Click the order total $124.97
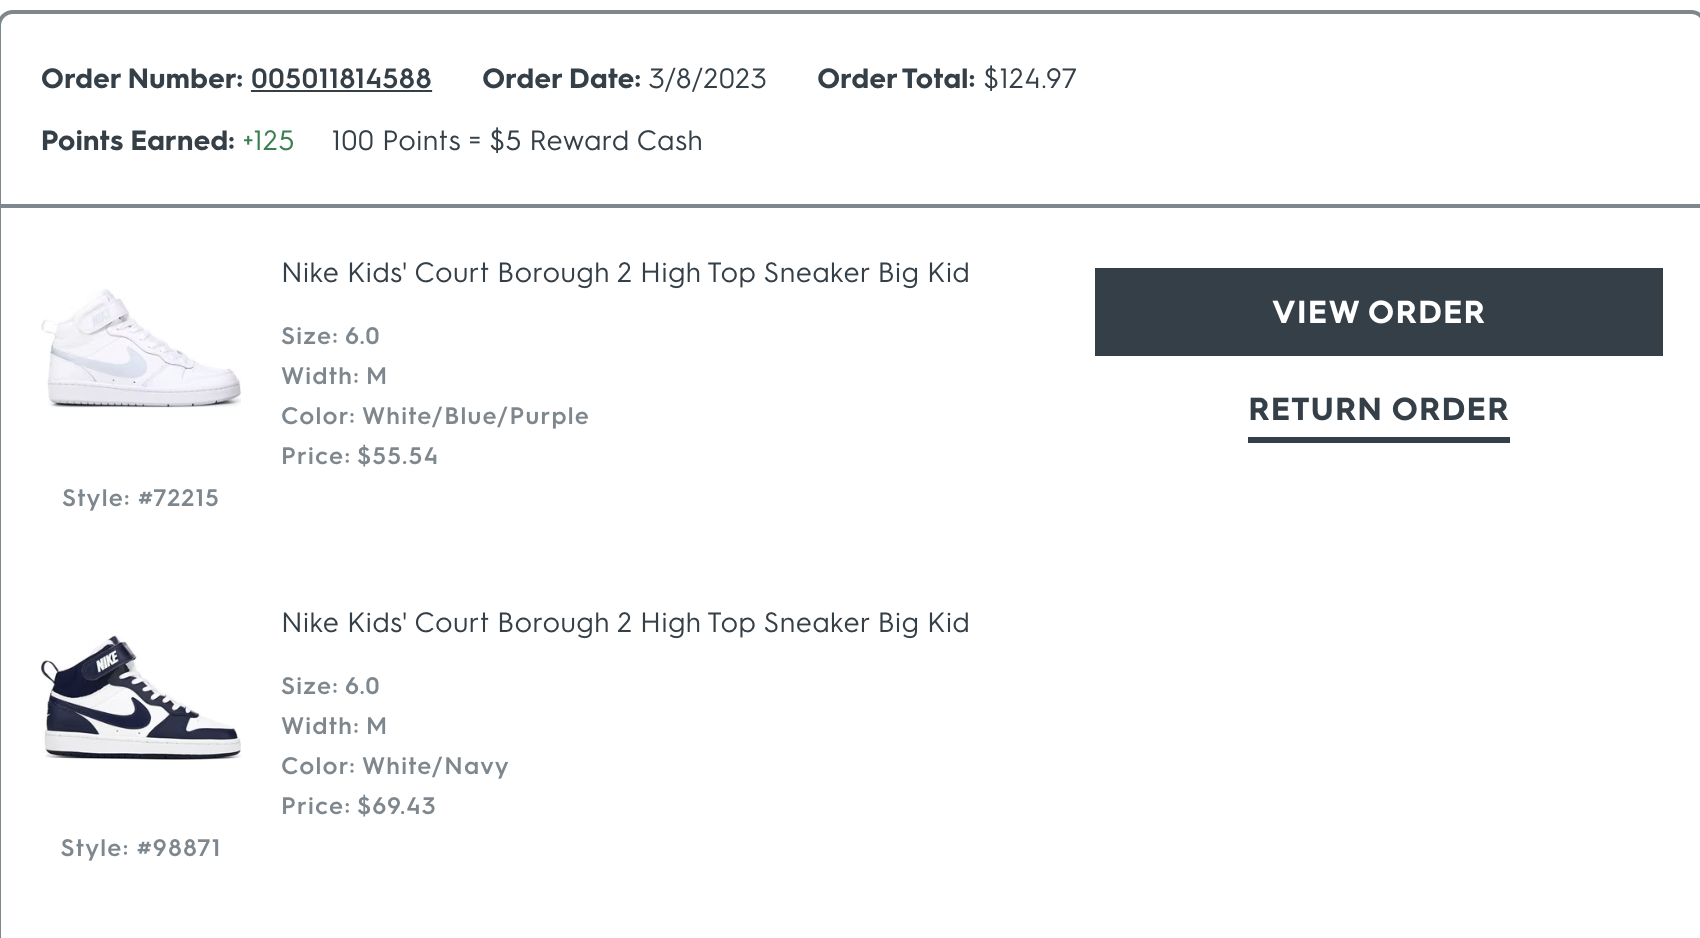This screenshot has width=1700, height=938. coord(1030,79)
